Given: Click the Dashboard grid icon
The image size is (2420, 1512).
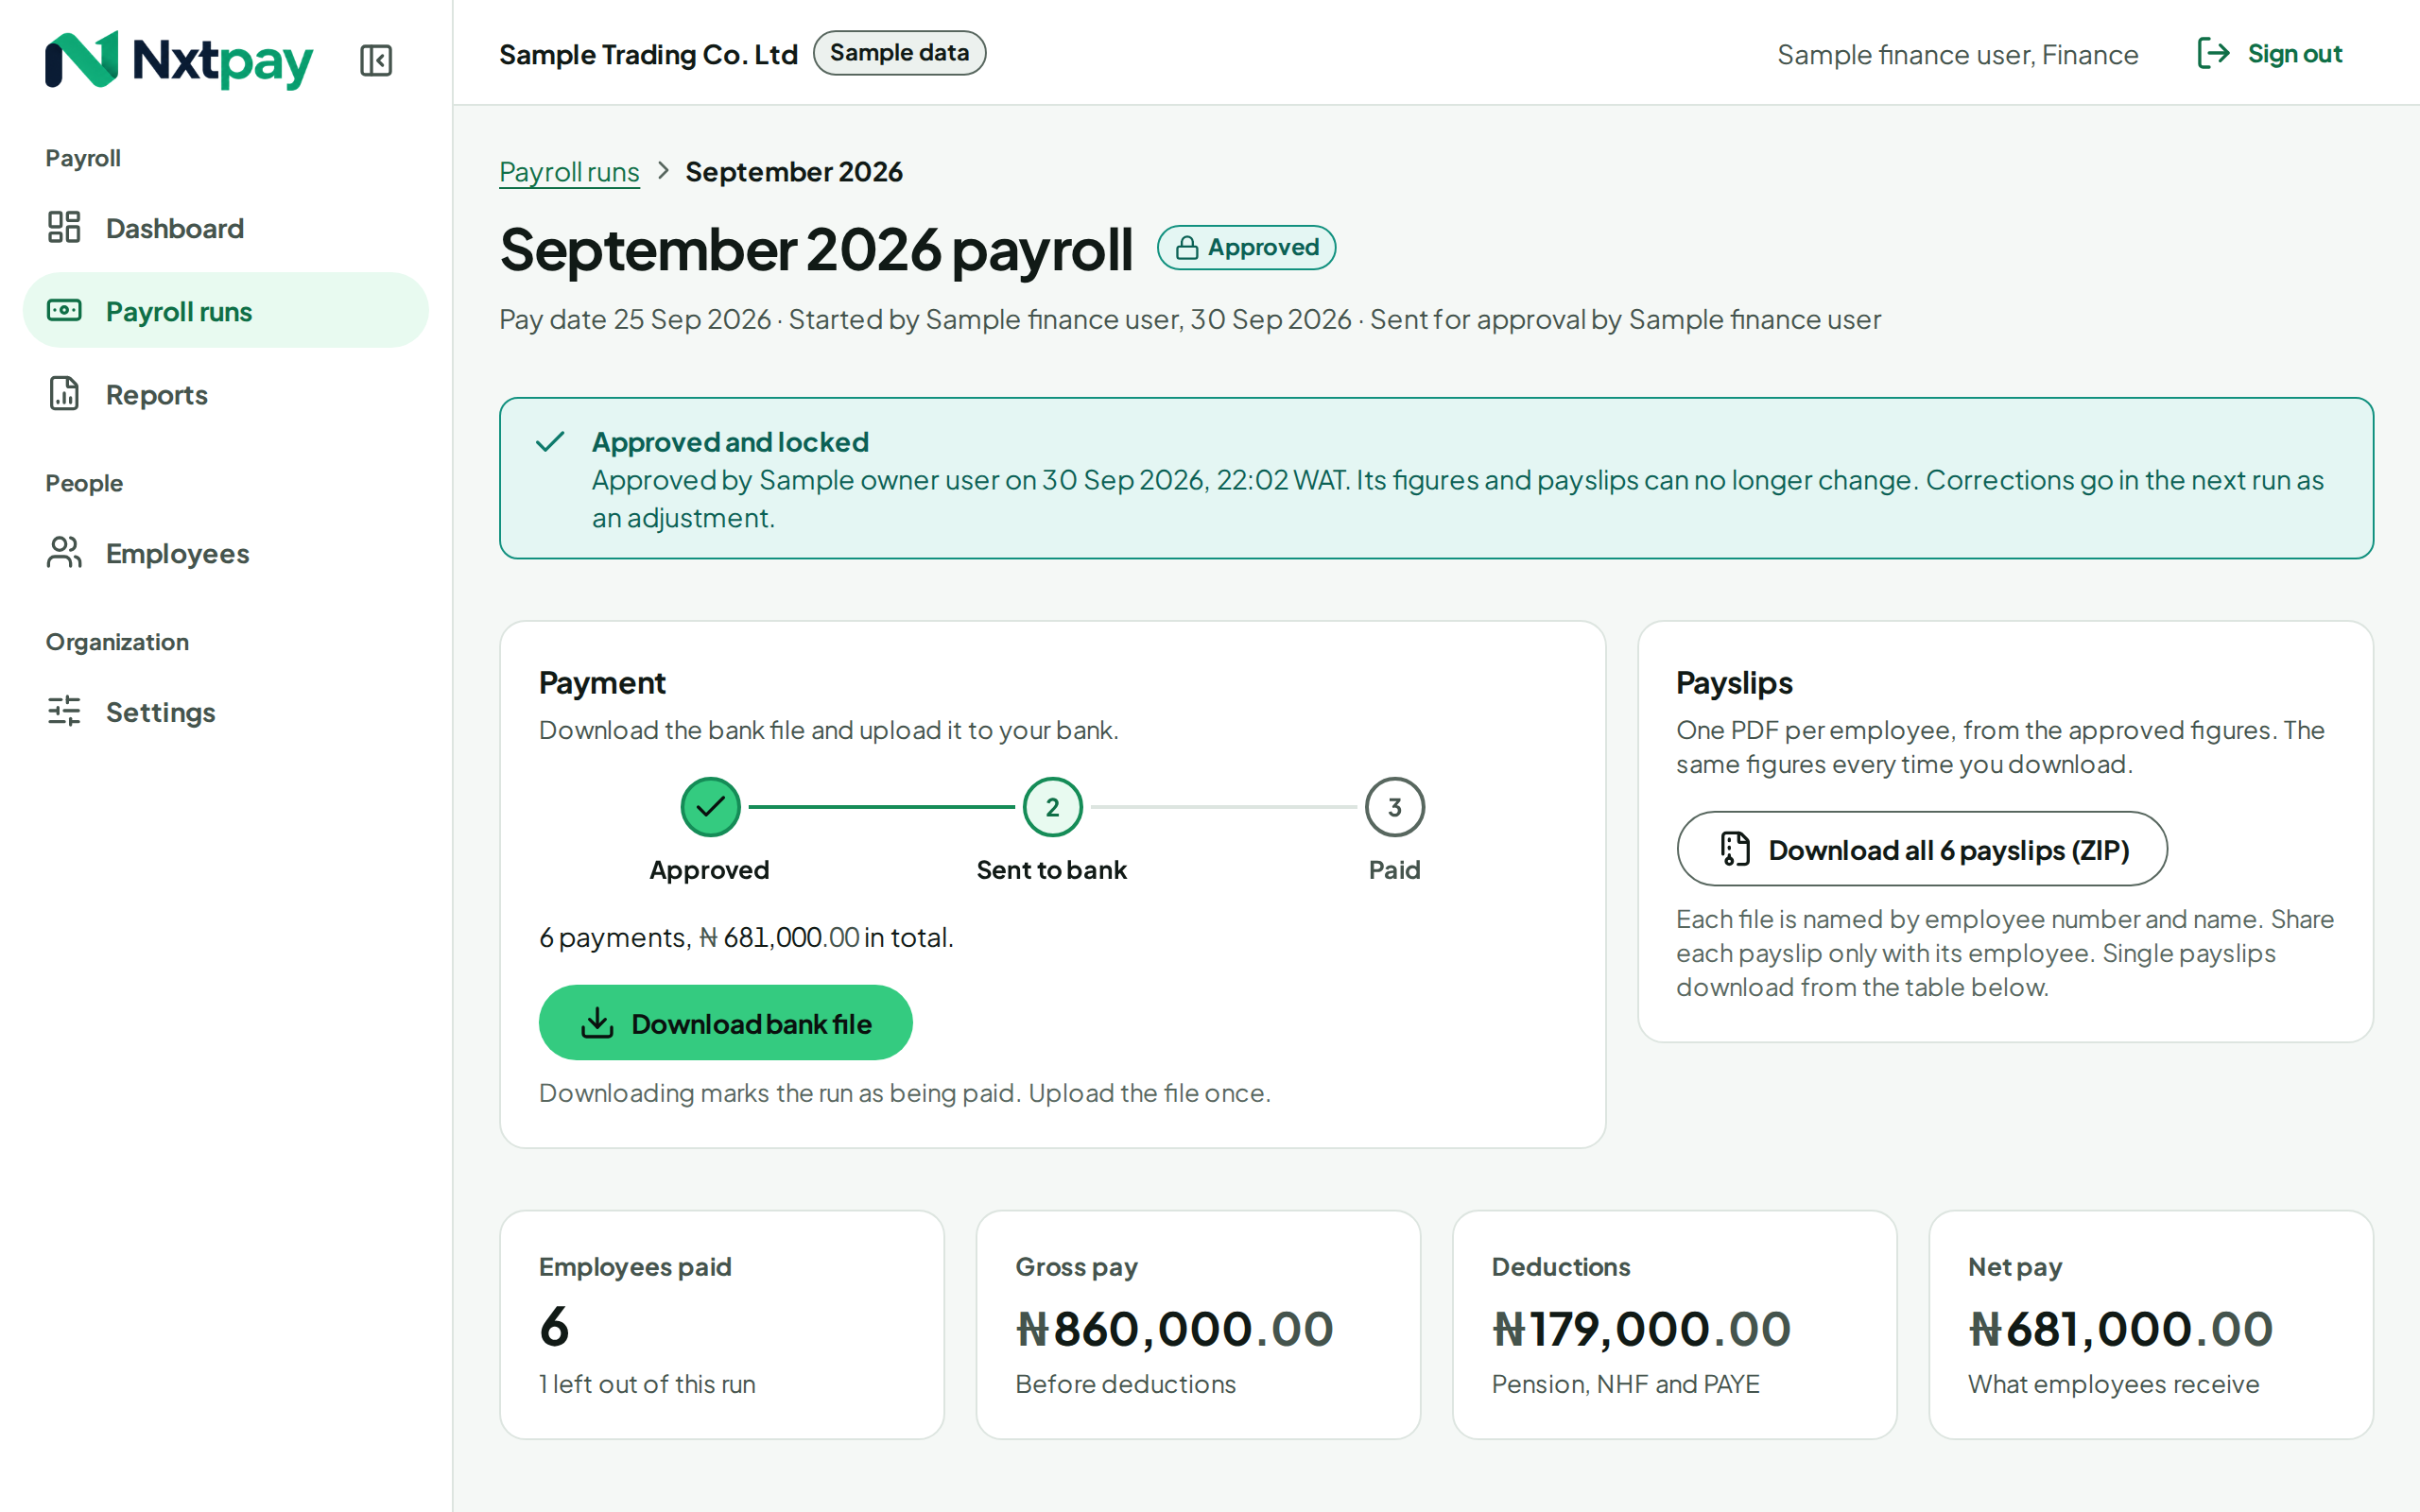Looking at the screenshot, I should pos(64,227).
